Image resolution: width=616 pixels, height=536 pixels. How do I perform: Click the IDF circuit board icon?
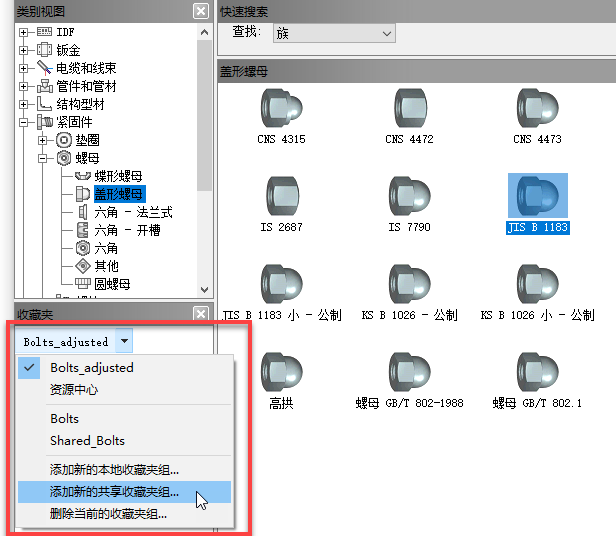[44, 32]
